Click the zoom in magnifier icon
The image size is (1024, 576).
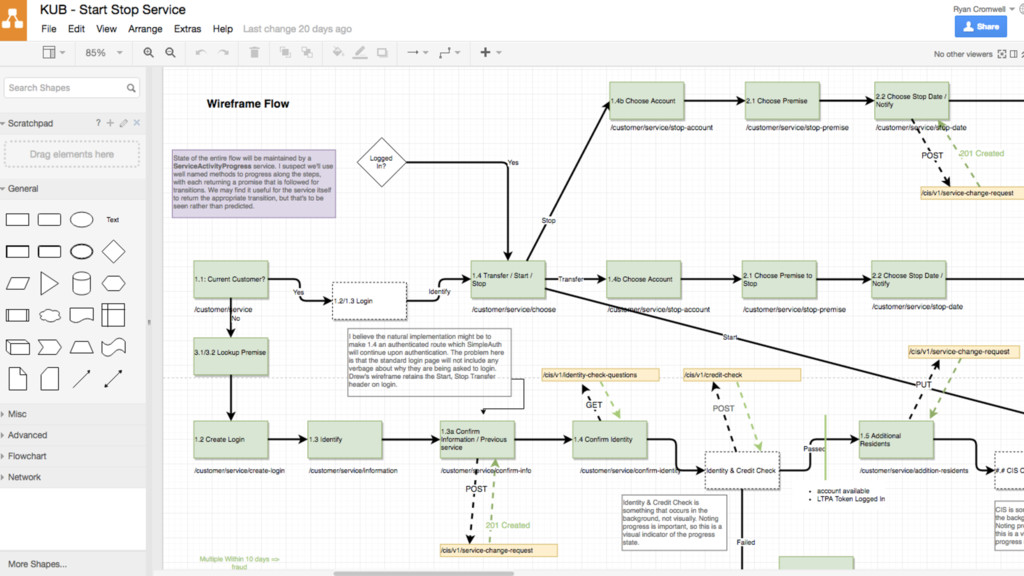(149, 53)
